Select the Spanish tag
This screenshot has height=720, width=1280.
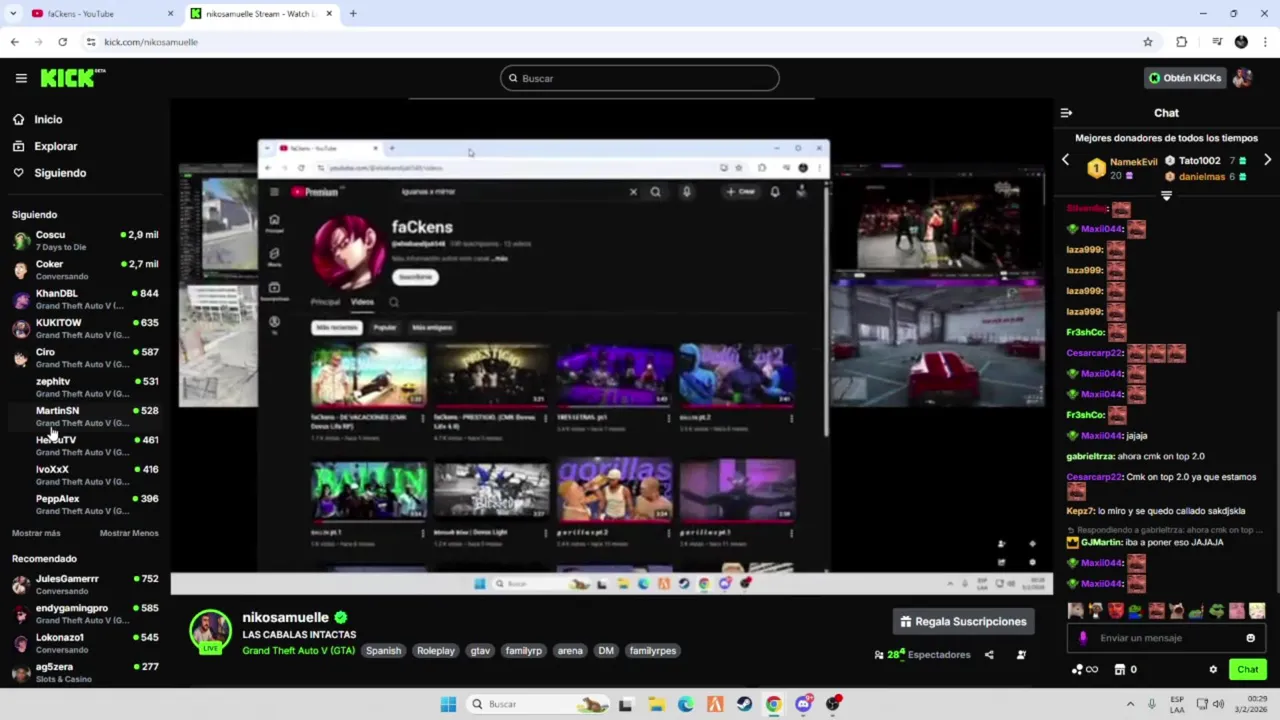[x=383, y=651]
